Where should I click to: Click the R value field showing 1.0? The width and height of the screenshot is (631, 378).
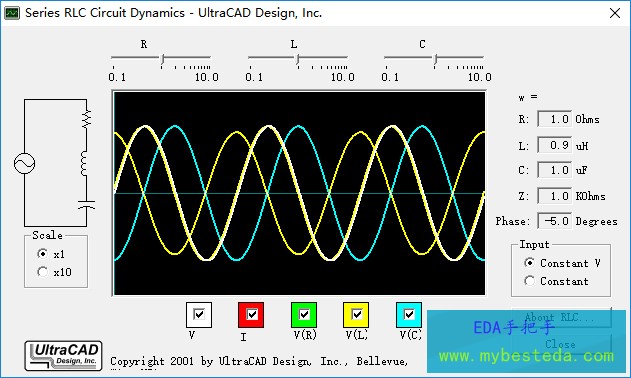555,119
